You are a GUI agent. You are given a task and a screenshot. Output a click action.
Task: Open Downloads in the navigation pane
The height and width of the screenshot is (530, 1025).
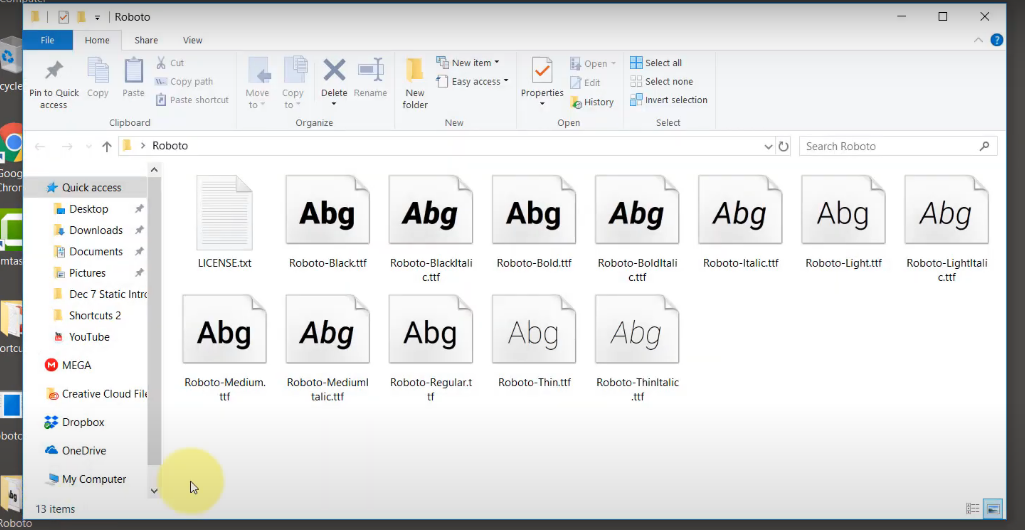(x=95, y=230)
